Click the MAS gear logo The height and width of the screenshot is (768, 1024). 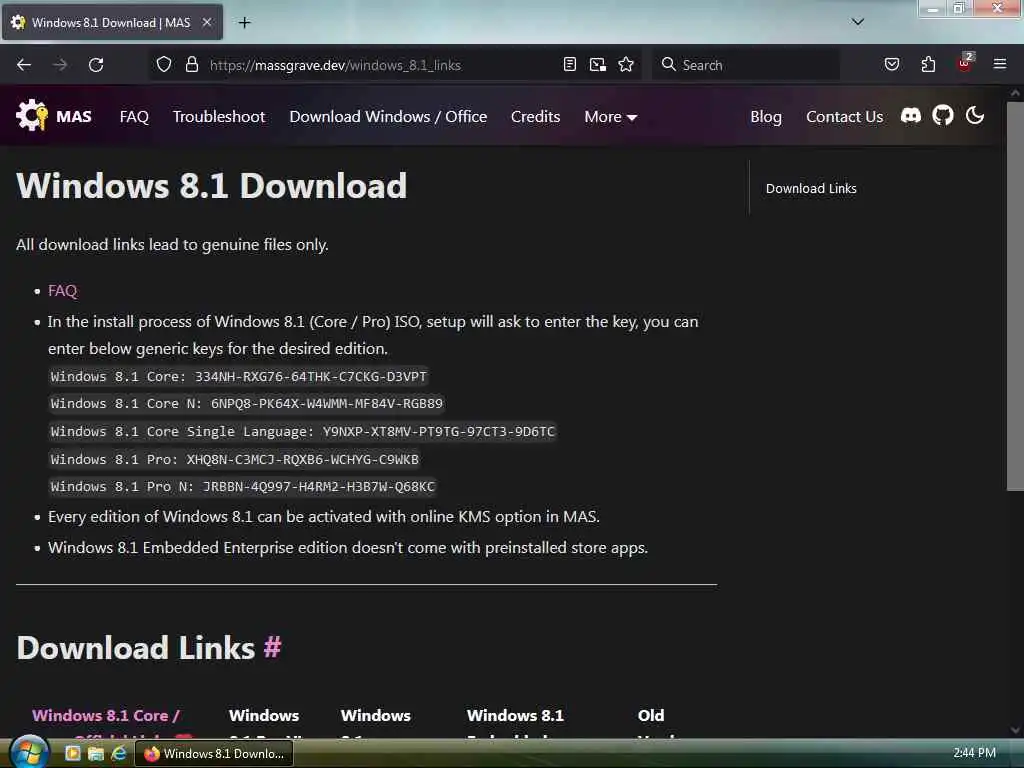click(31, 116)
